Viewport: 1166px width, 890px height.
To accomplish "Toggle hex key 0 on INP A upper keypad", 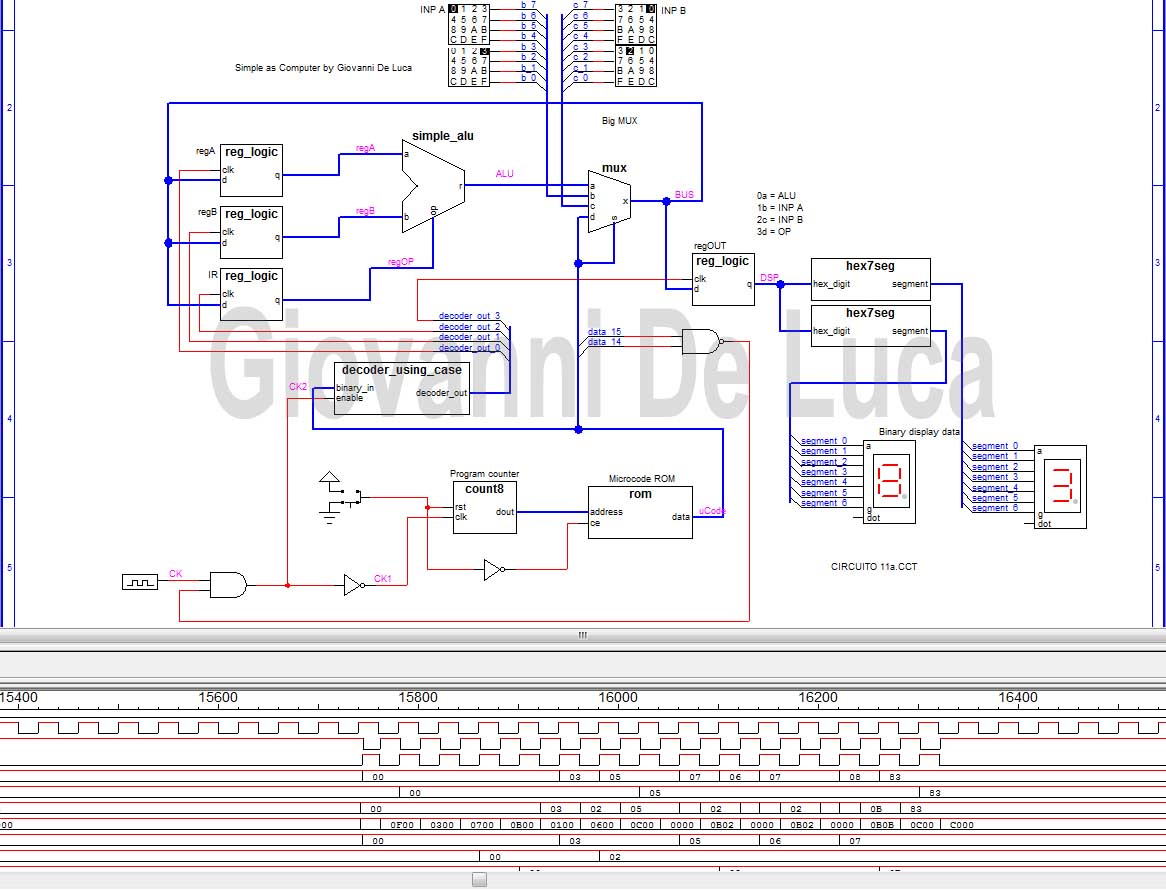I will (x=453, y=9).
